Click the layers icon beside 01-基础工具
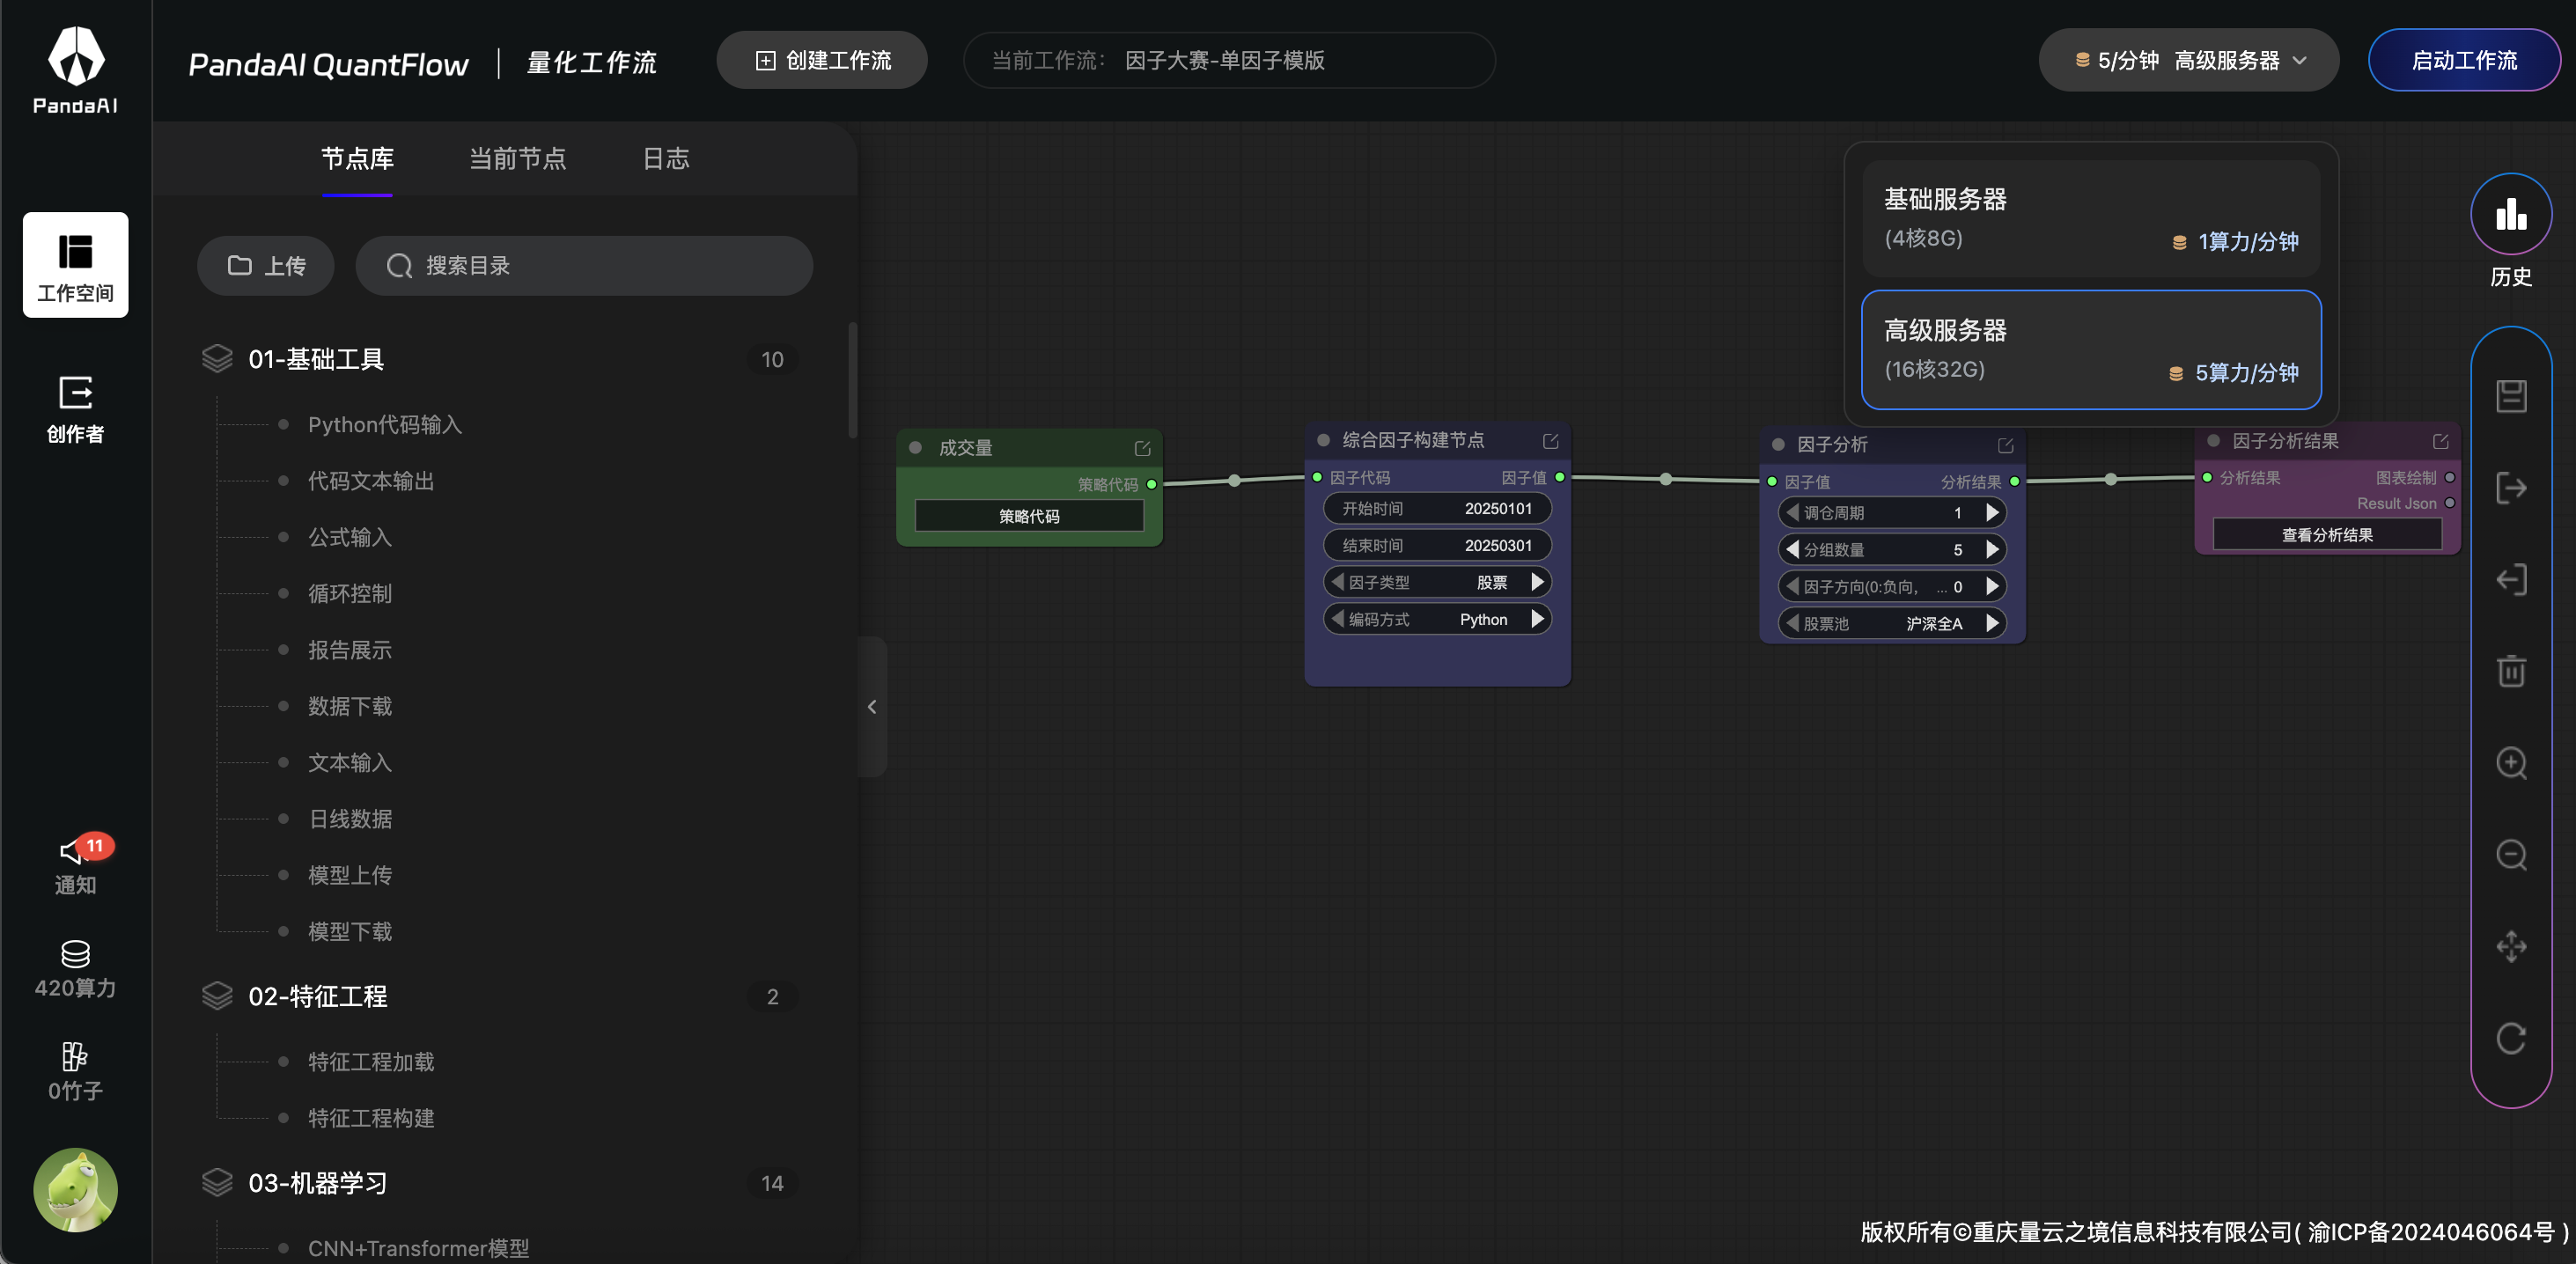This screenshot has height=1264, width=2576. click(217, 359)
